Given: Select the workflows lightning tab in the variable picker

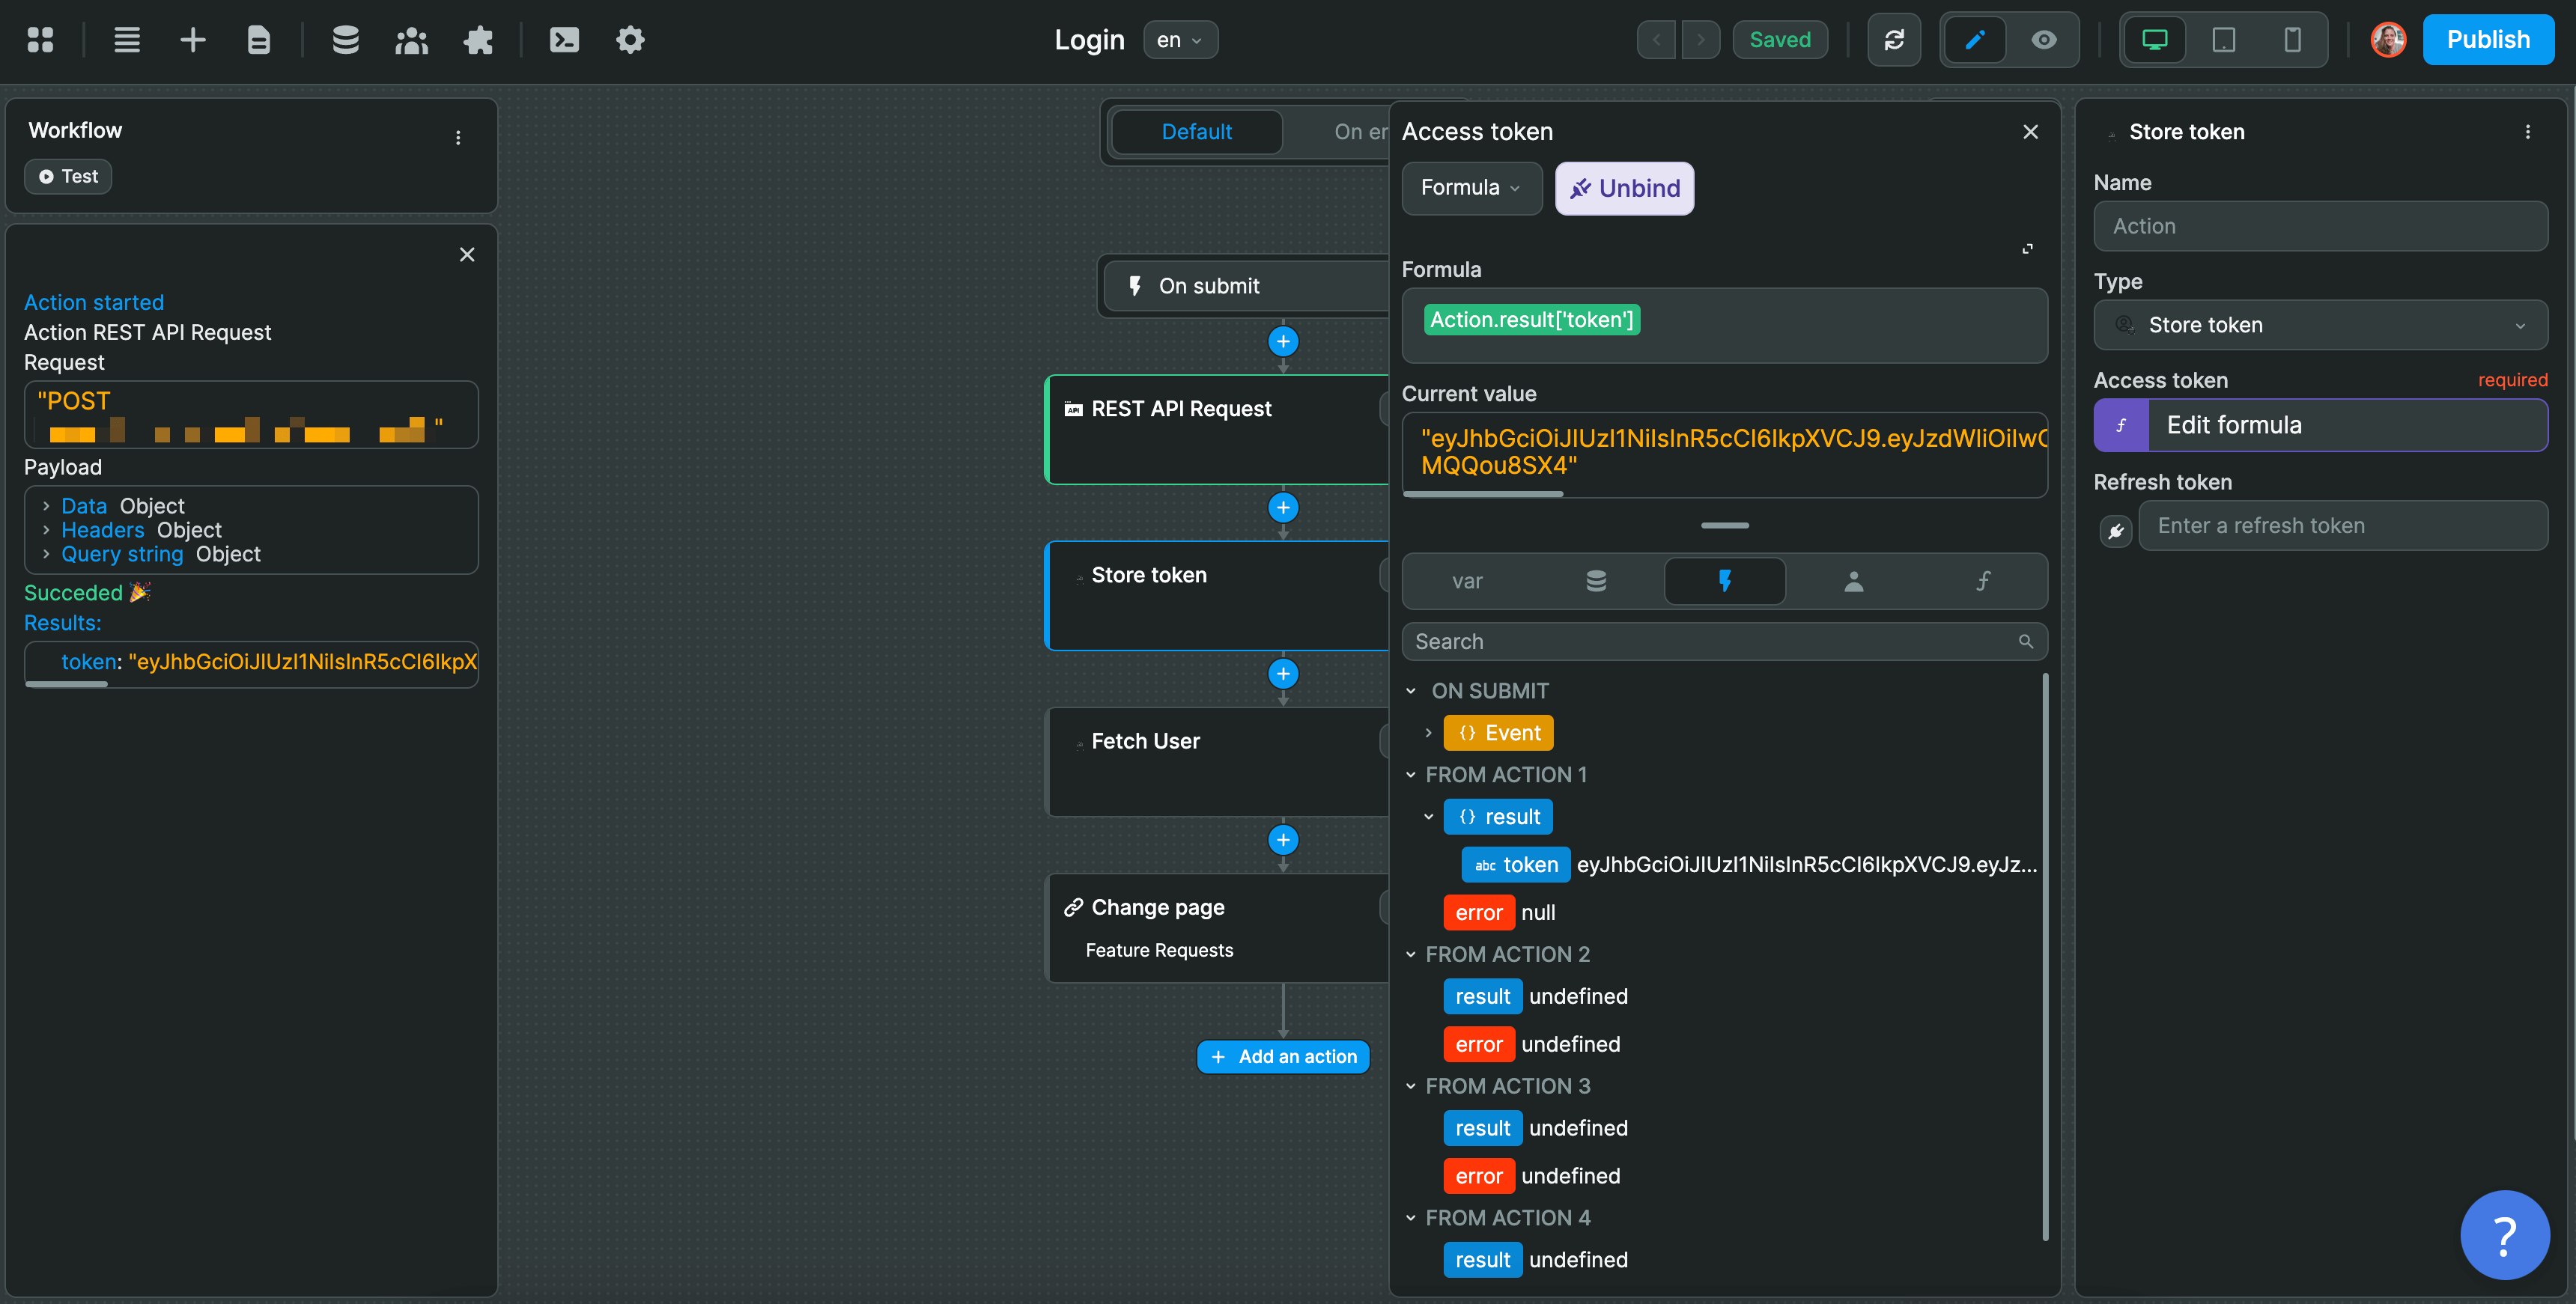Looking at the screenshot, I should (1724, 580).
